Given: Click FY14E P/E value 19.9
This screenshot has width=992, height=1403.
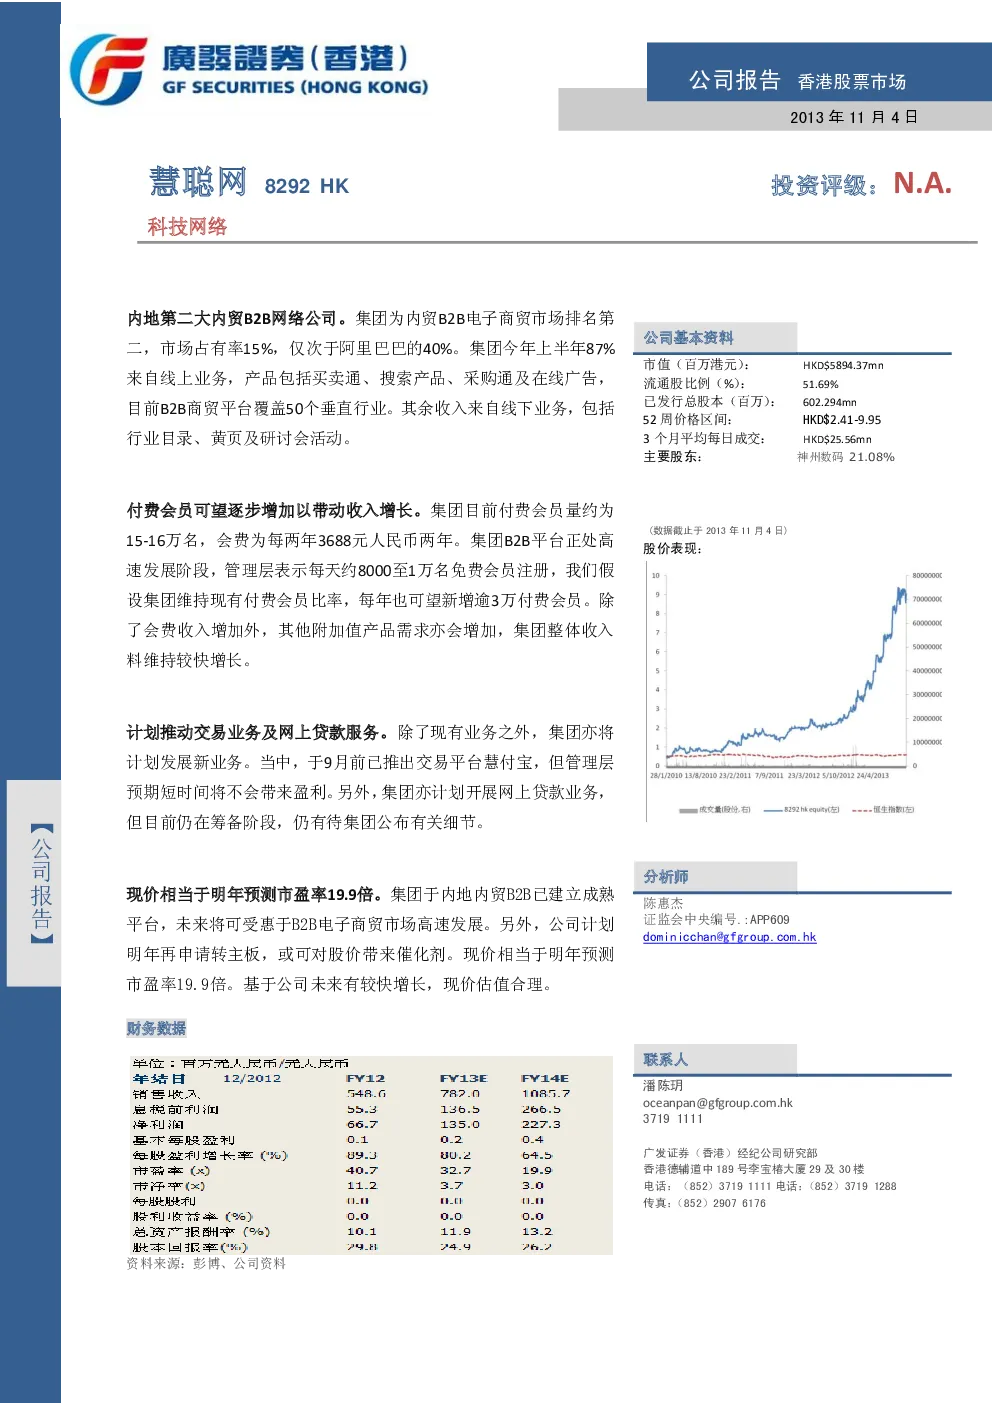Looking at the screenshot, I should coord(536,1170).
